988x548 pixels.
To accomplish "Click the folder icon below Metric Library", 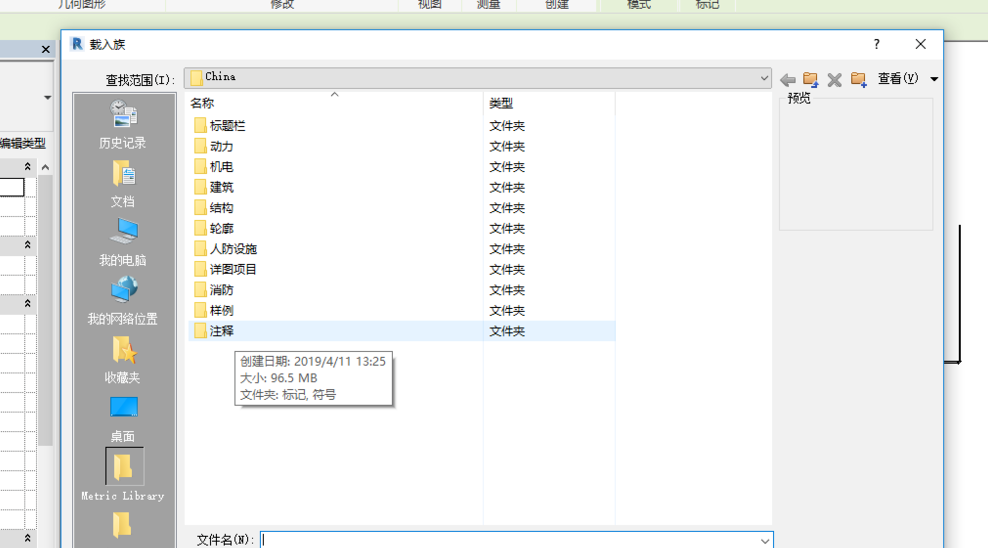I will coord(122,524).
